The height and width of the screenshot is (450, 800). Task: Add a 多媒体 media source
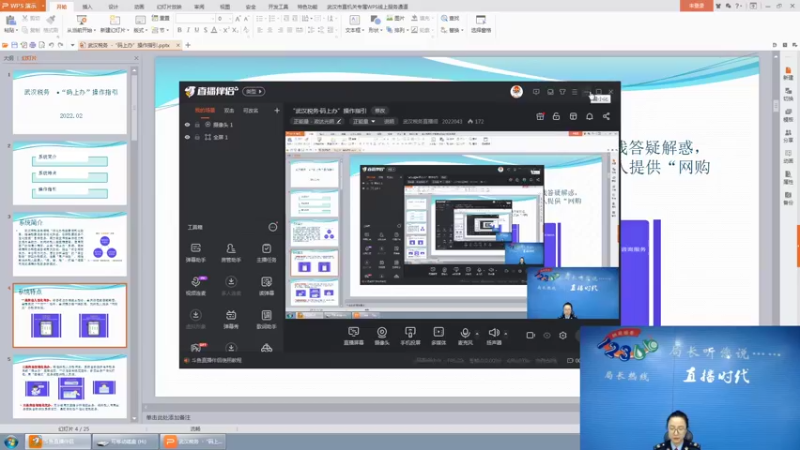[x=438, y=336]
